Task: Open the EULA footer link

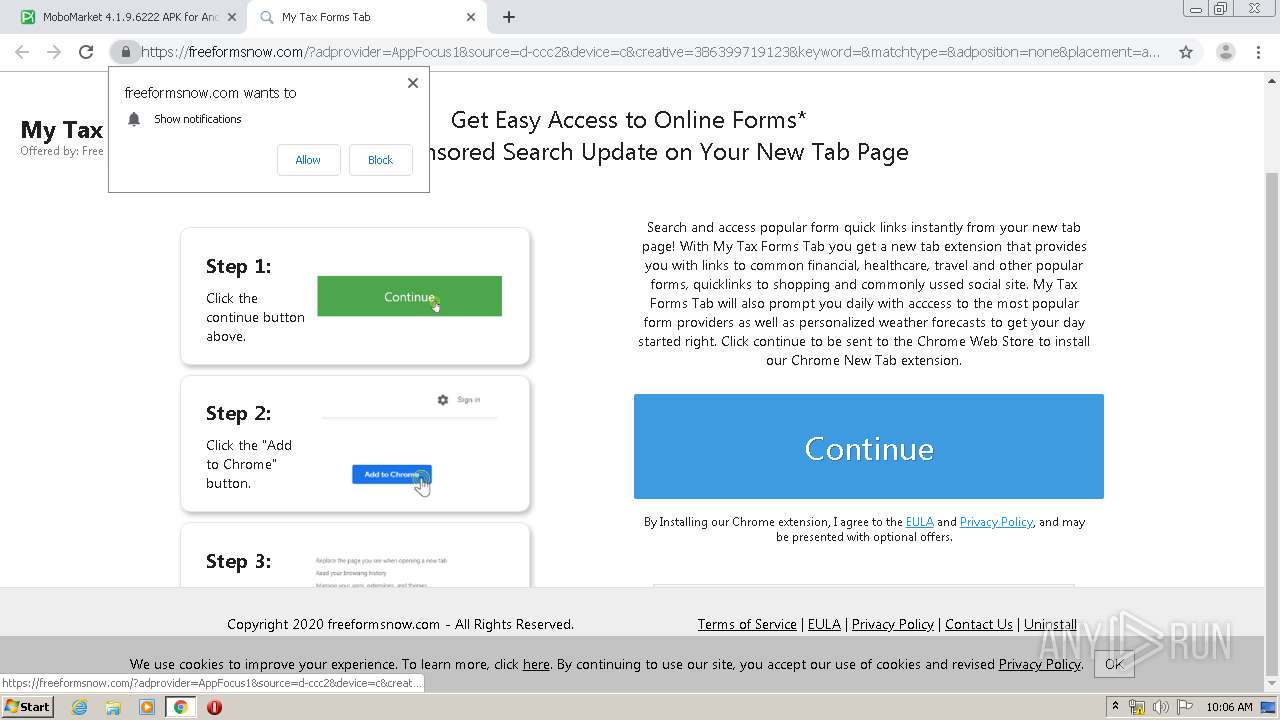Action: point(824,624)
